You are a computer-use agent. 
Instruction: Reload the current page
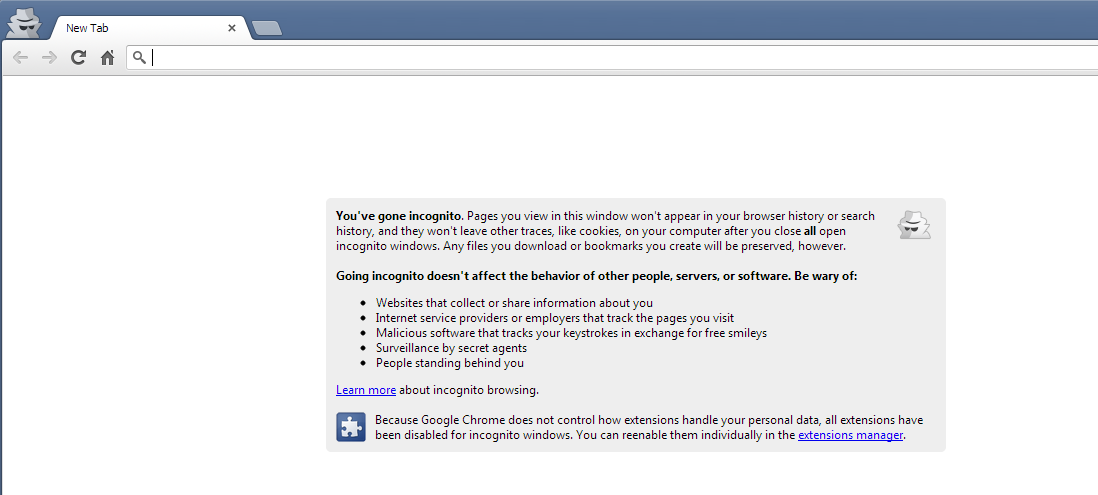click(x=78, y=58)
